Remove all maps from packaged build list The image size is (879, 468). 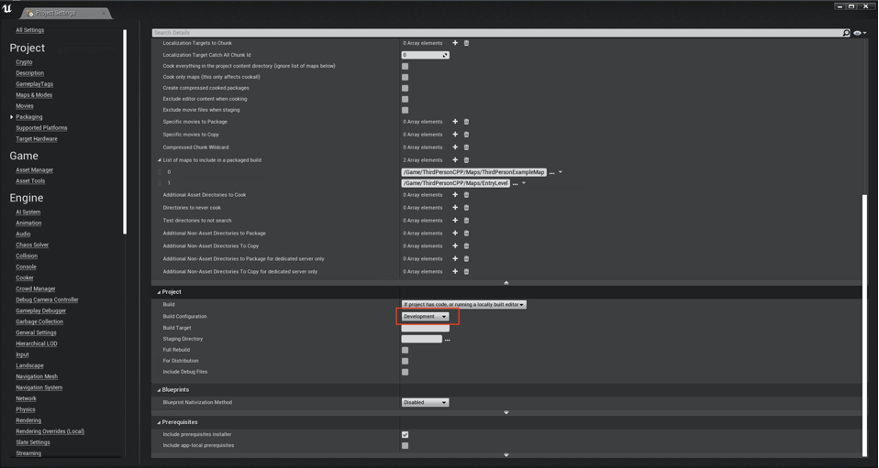pyautogui.click(x=466, y=160)
